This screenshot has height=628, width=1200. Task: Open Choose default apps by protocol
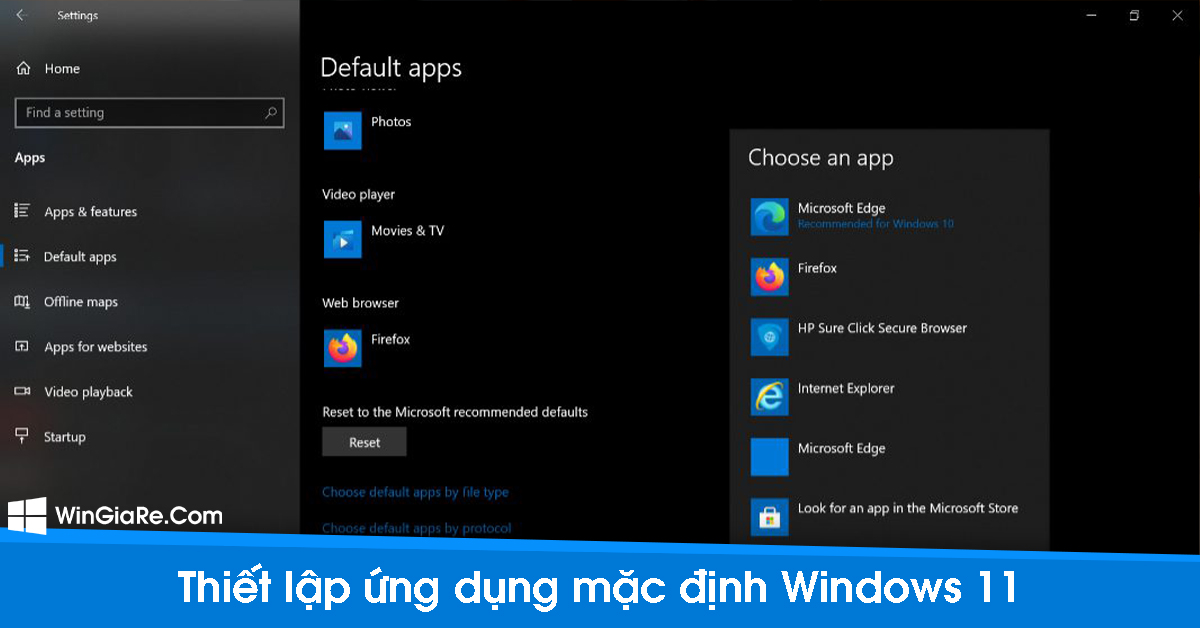click(416, 528)
